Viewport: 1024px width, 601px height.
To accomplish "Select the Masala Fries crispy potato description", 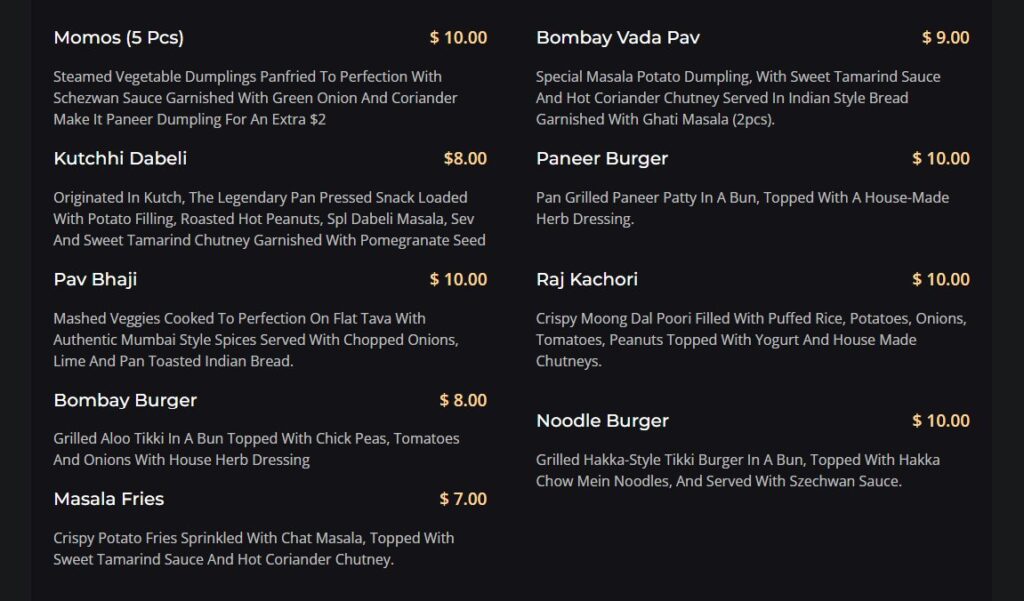I will 253,549.
